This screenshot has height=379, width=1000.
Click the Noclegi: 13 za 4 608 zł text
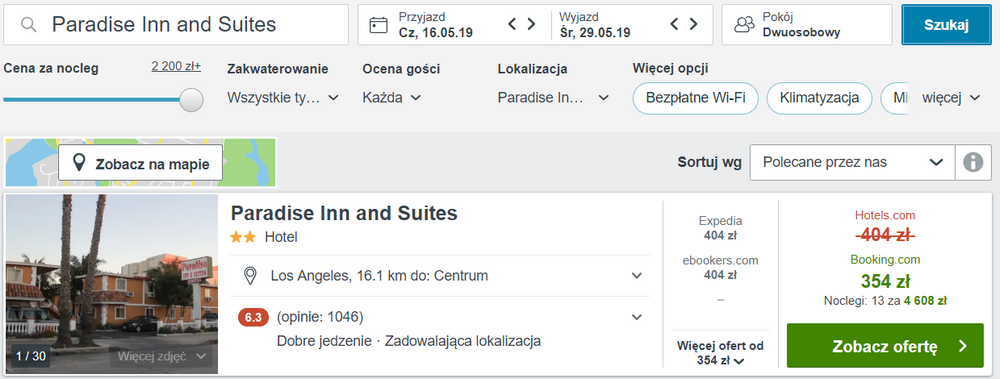pyautogui.click(x=885, y=301)
